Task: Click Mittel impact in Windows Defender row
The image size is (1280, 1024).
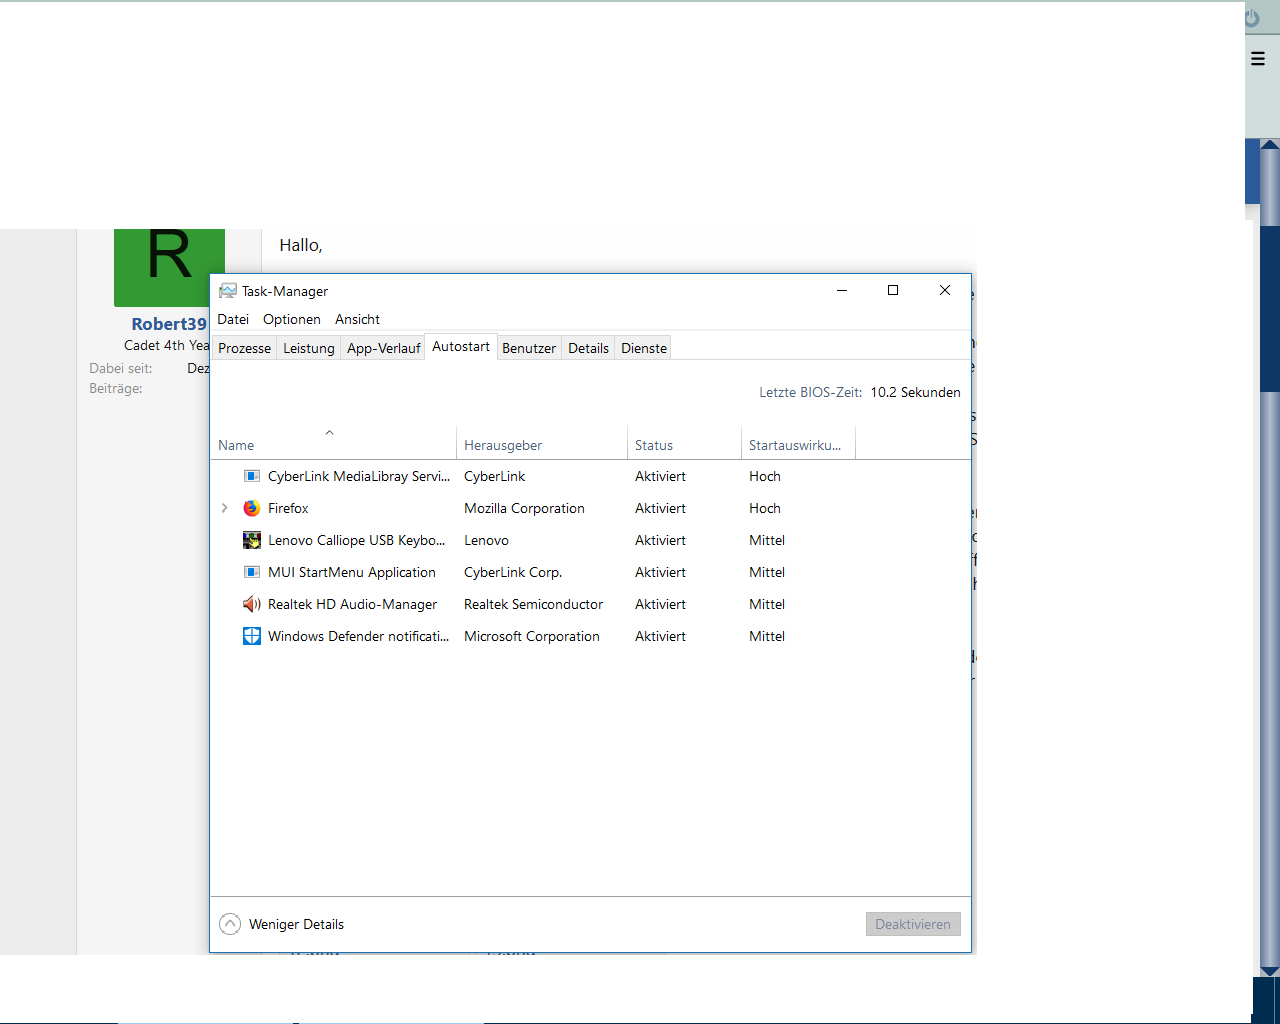Action: pos(767,636)
